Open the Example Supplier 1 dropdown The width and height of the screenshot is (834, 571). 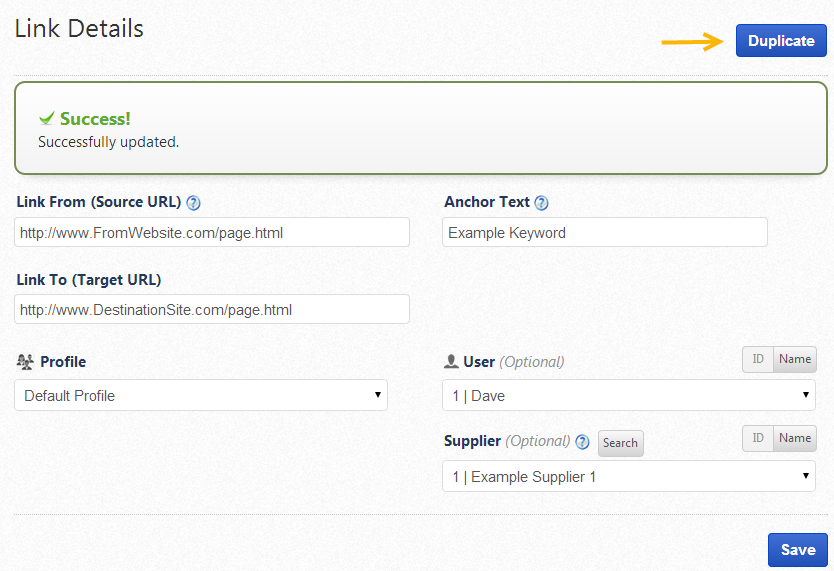pyautogui.click(x=628, y=476)
